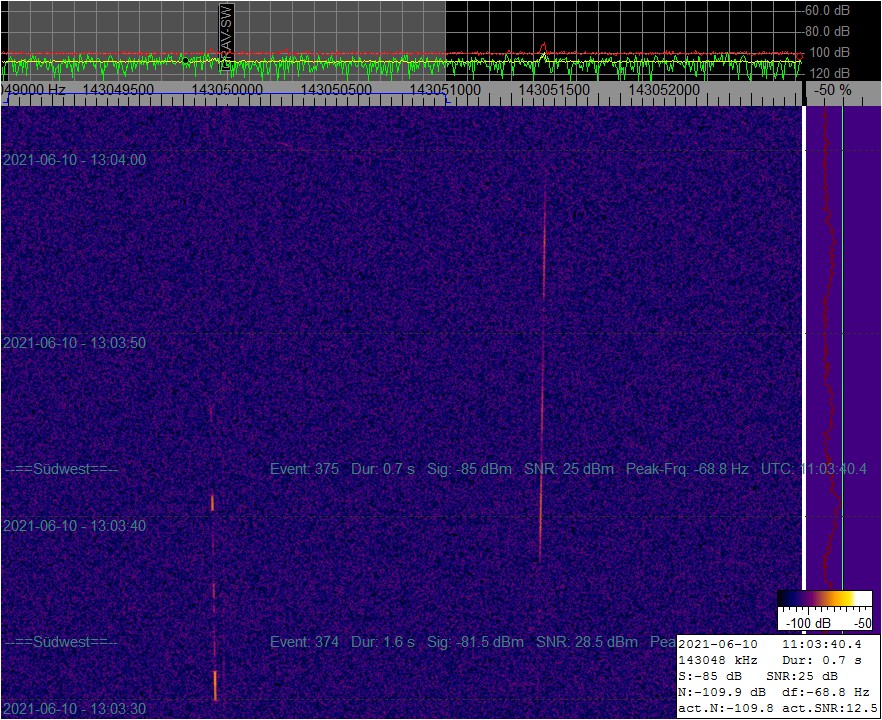Click the -50 % label
882x720 pixels.
coord(832,90)
